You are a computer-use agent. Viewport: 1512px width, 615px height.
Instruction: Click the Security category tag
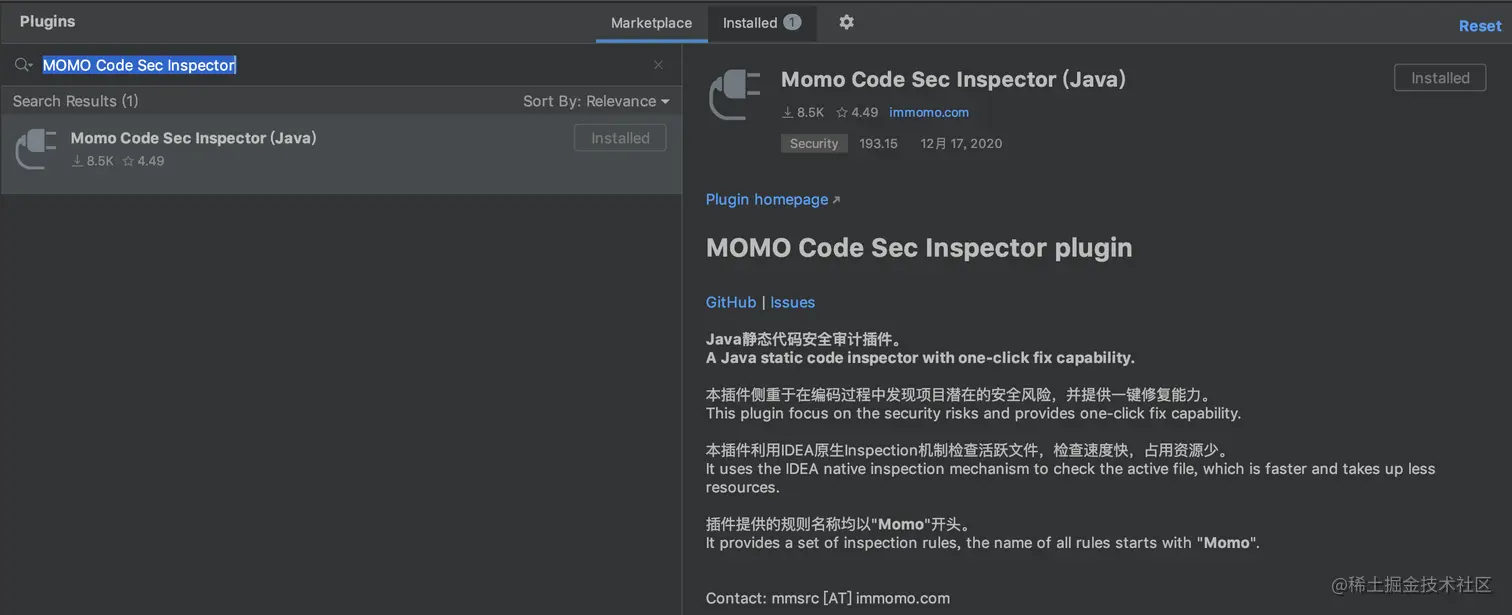pos(813,143)
